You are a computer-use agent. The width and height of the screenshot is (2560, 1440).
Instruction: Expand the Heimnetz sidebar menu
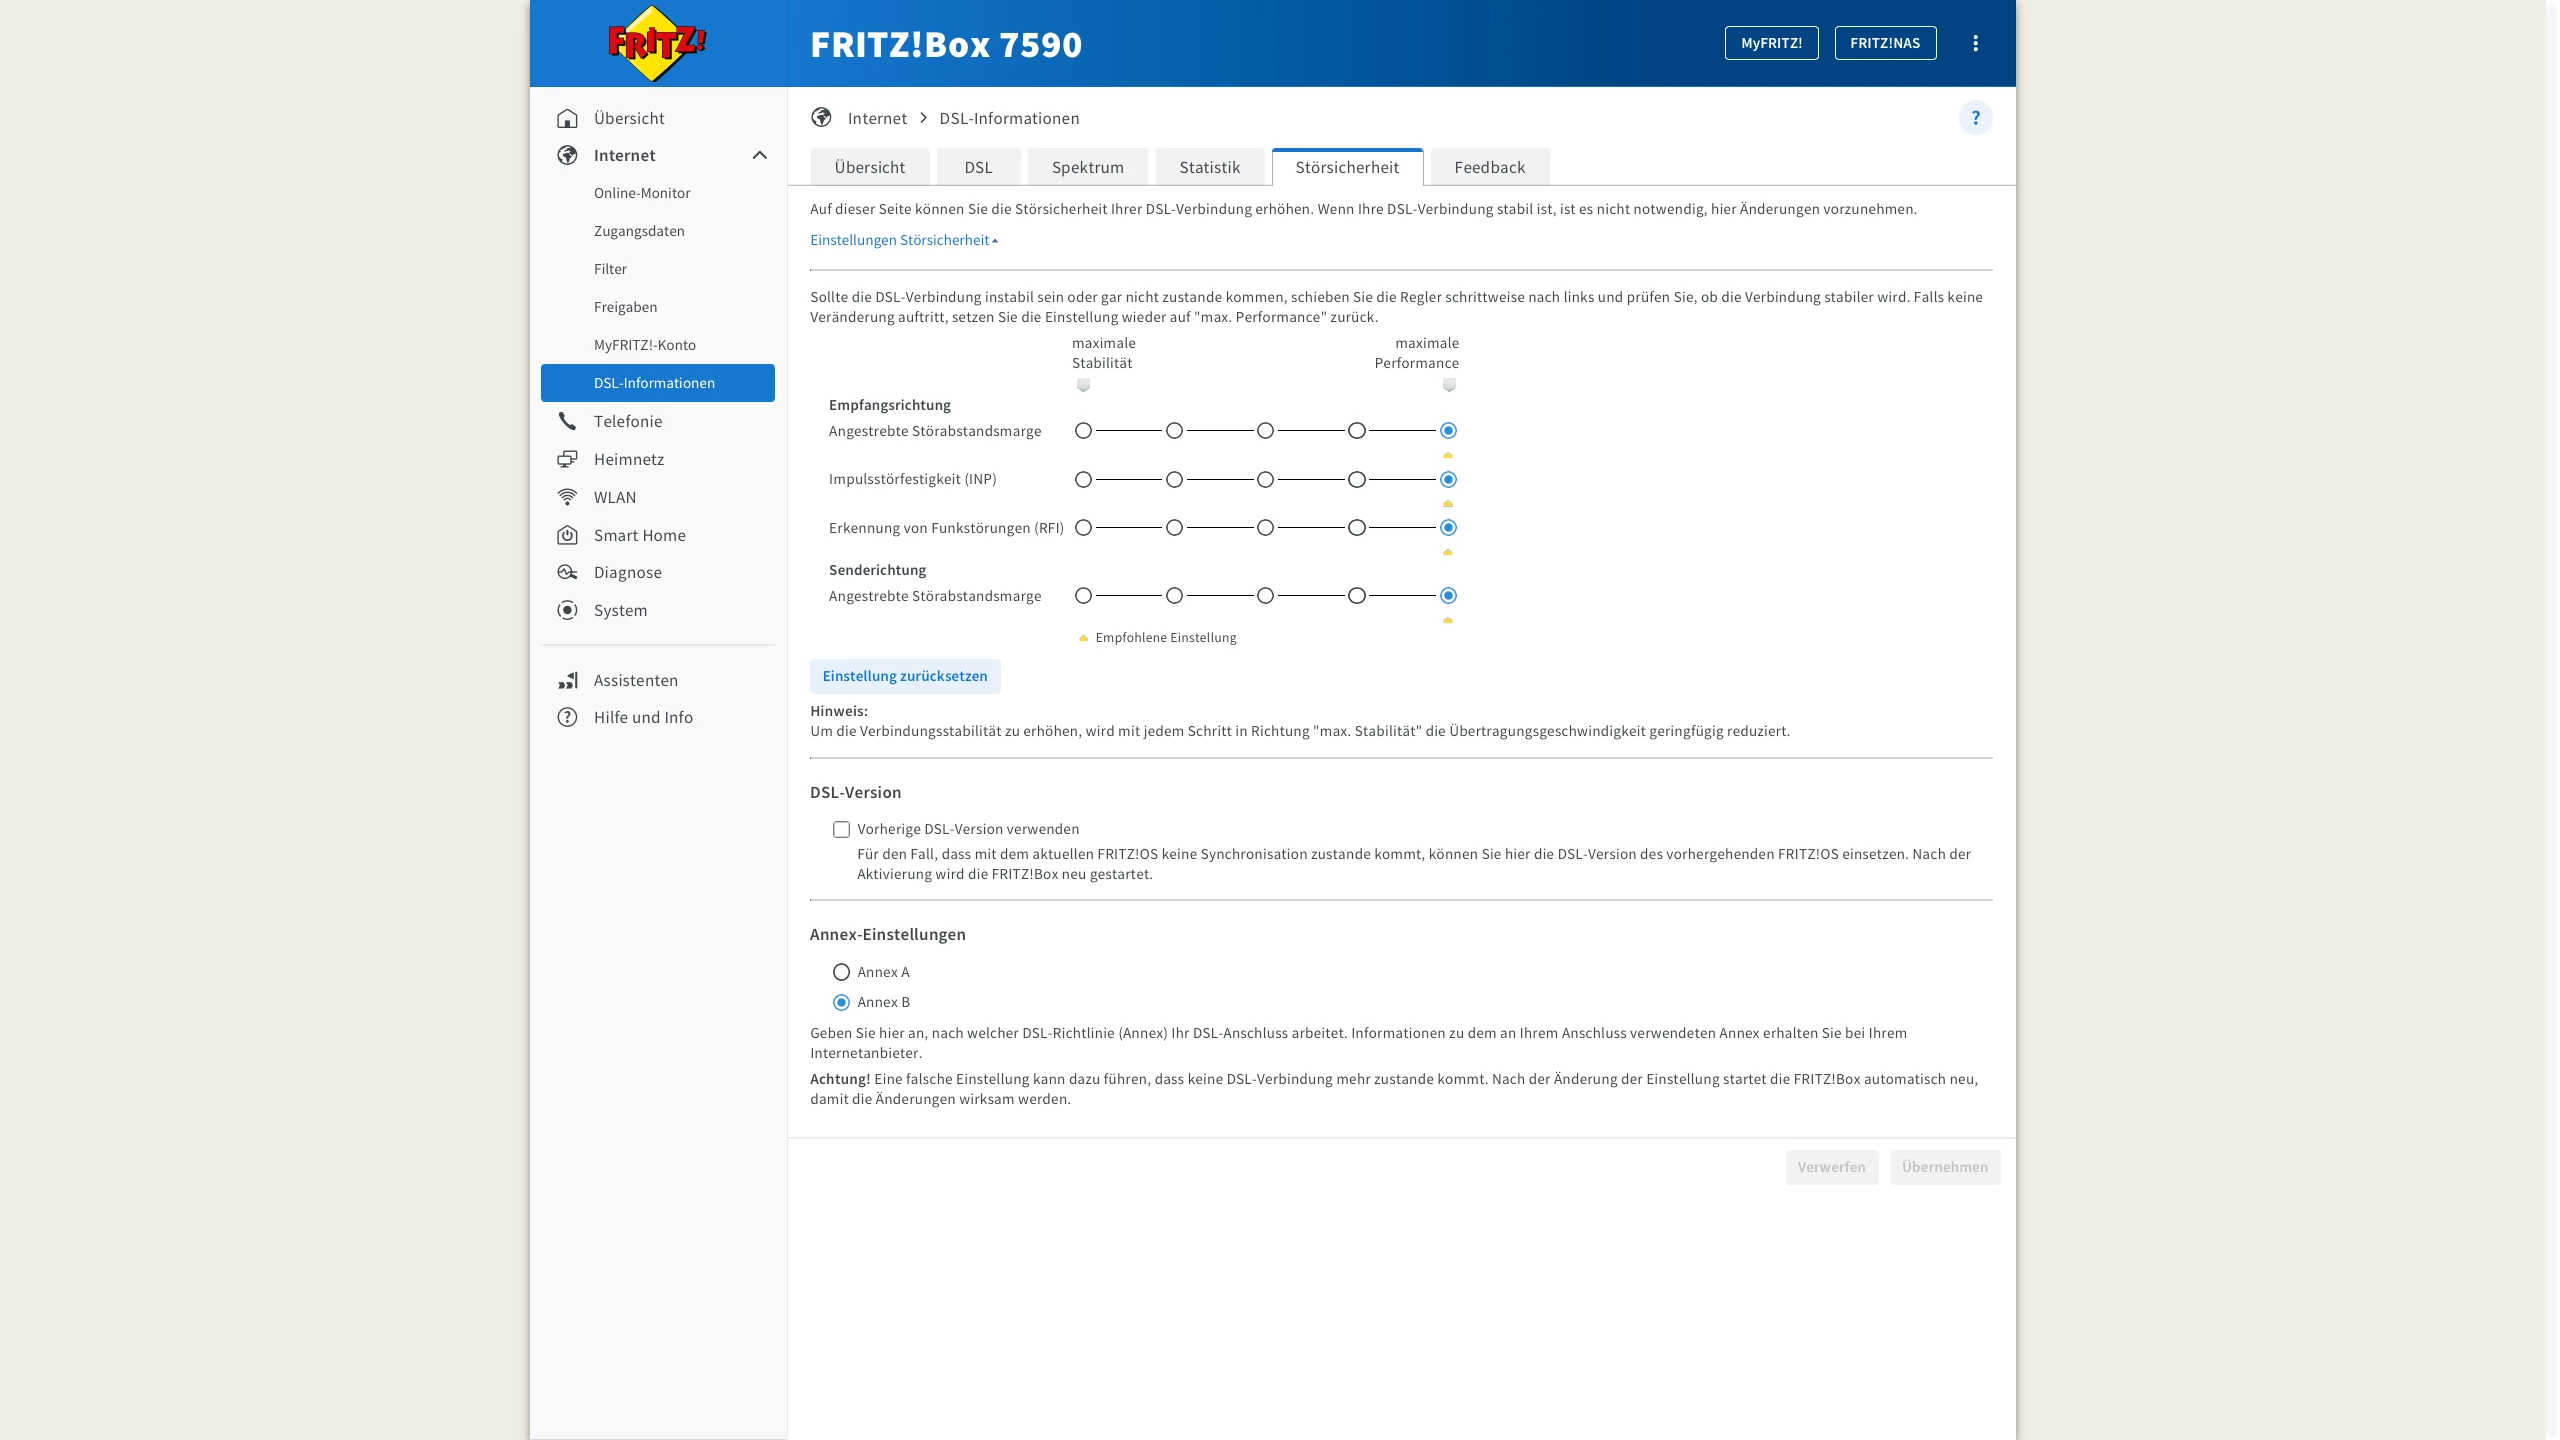[629, 459]
